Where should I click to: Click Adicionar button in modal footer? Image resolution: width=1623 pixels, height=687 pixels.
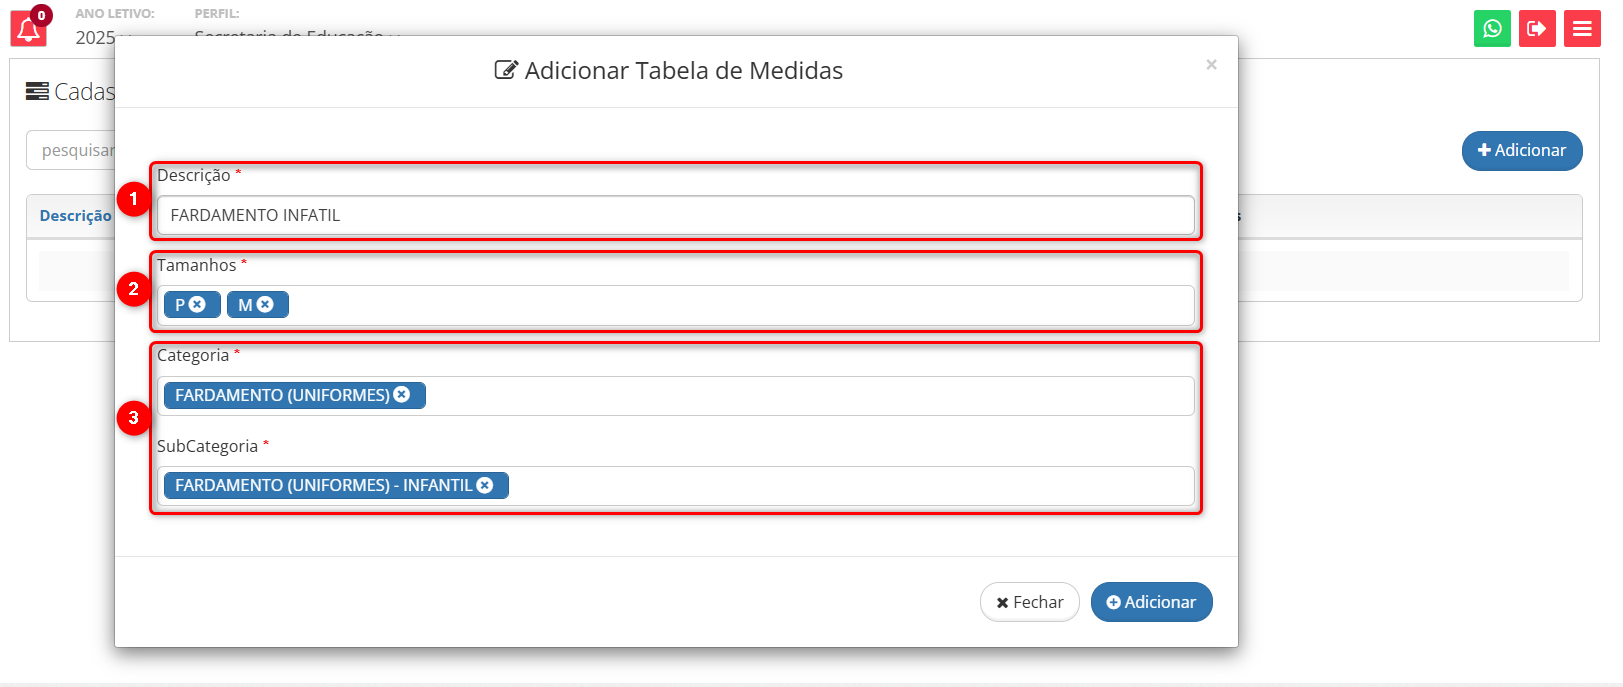tap(1151, 602)
